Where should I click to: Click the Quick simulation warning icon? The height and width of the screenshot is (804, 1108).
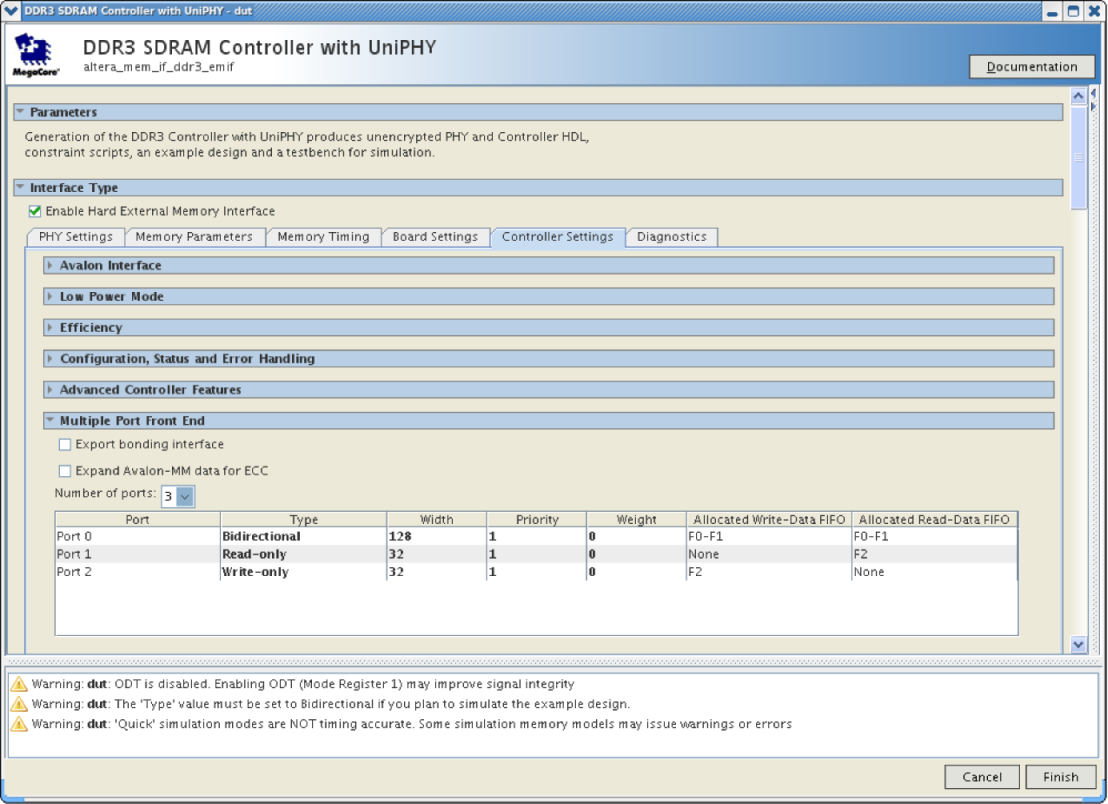click(17, 724)
